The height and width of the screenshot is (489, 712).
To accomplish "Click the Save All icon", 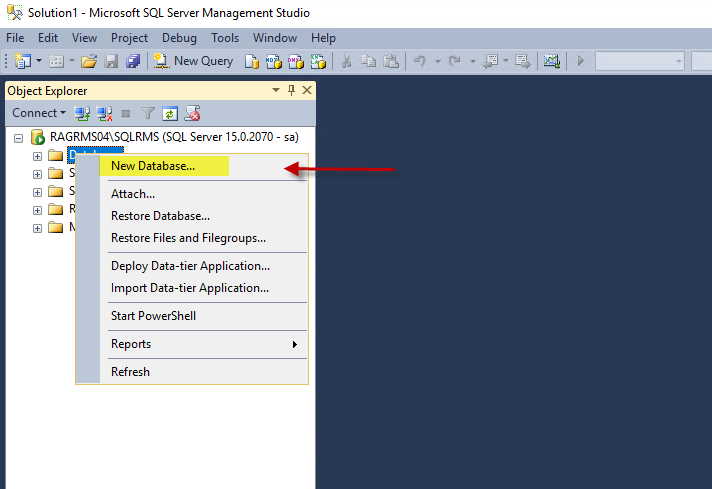I will pos(133,61).
